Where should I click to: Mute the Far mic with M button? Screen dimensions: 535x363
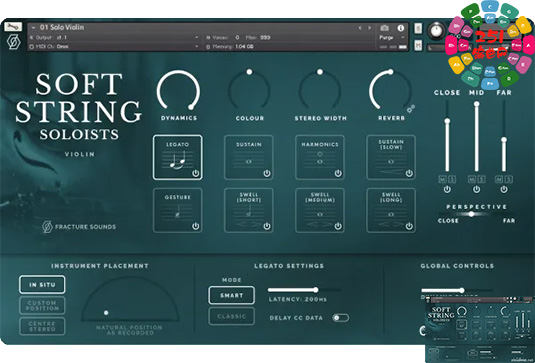(499, 179)
